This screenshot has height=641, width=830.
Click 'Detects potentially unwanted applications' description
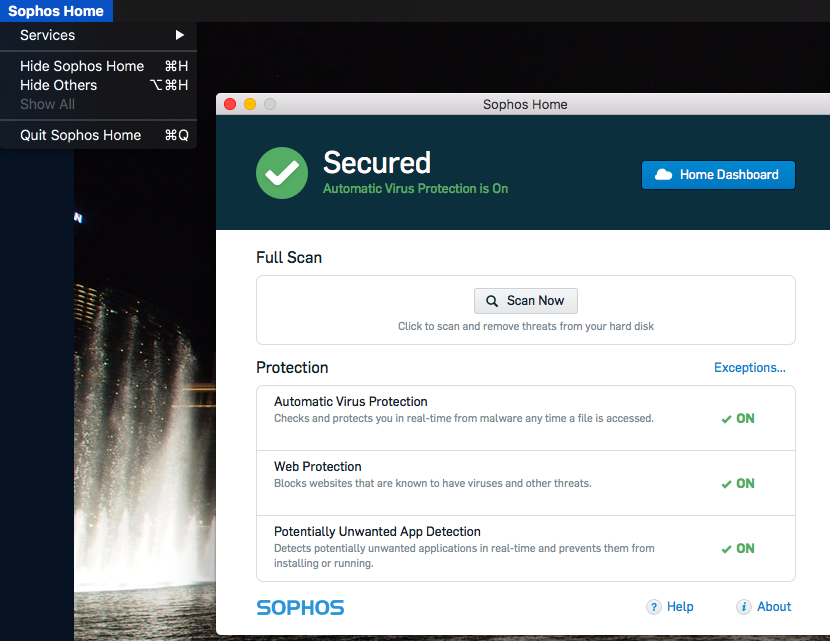(464, 555)
